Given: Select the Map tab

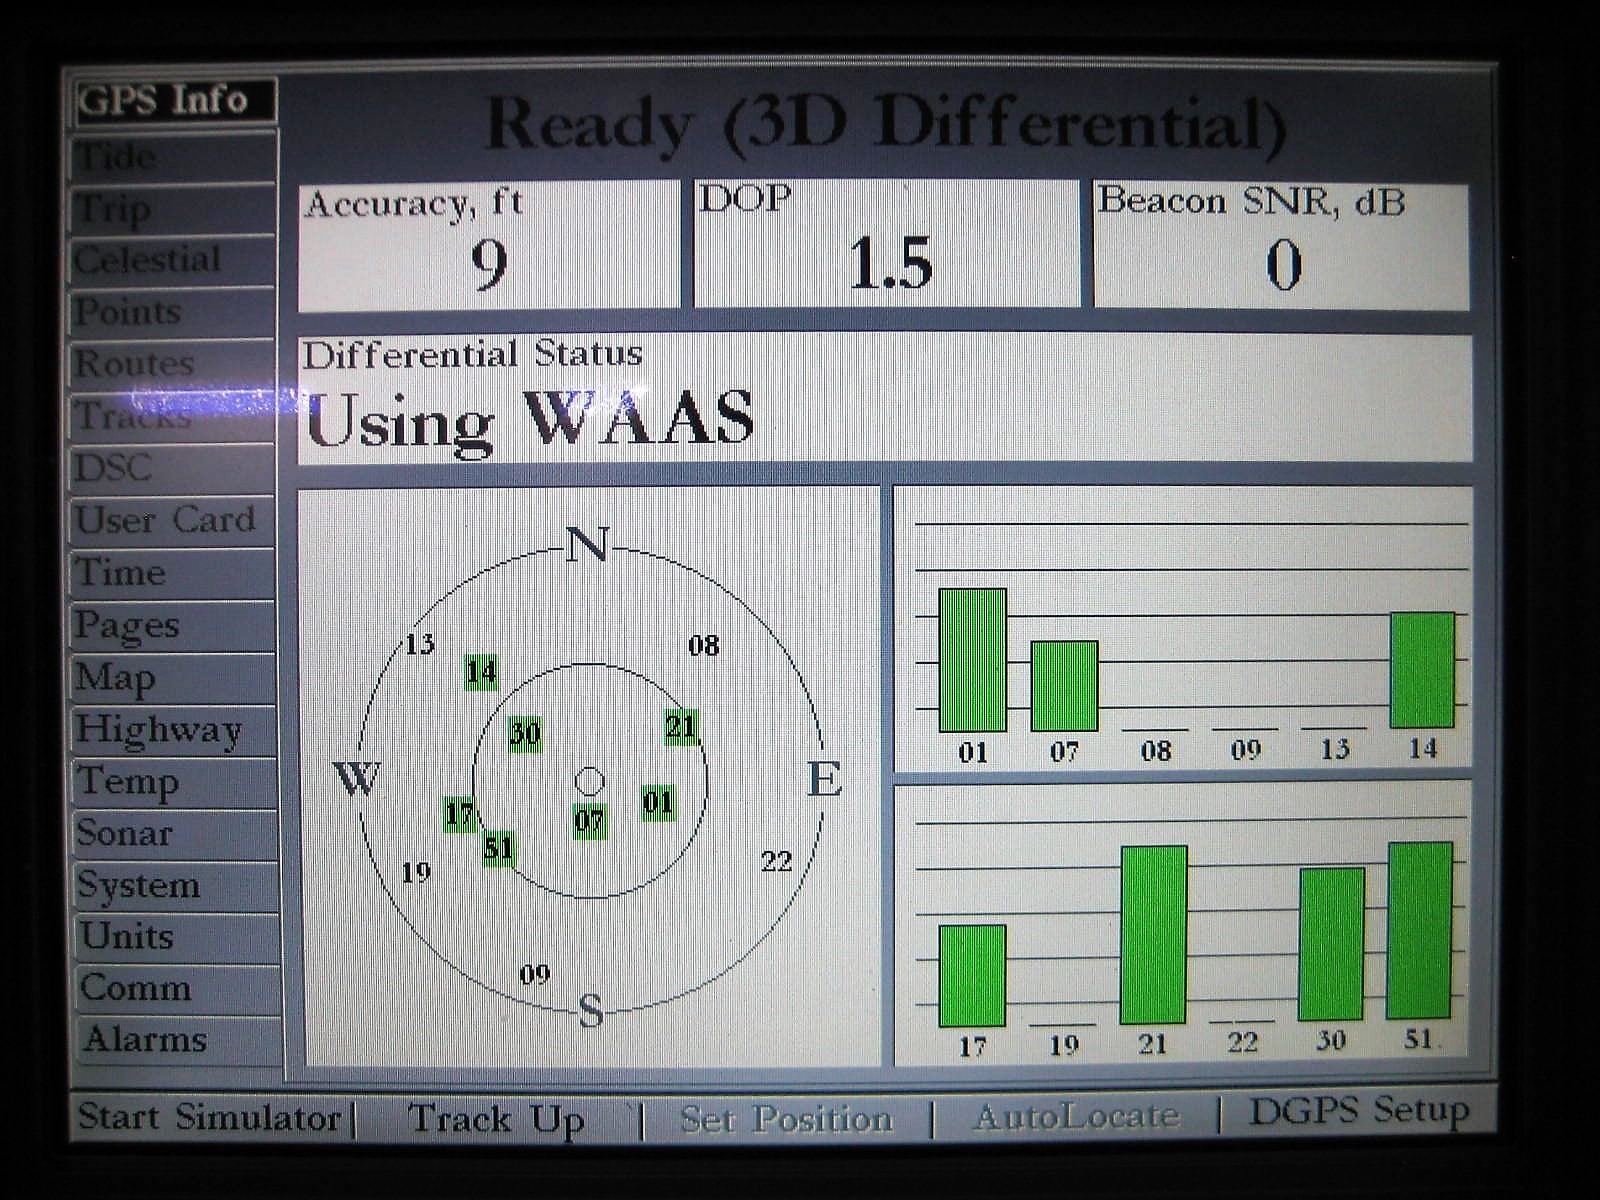Looking at the screenshot, I should coord(174,678).
